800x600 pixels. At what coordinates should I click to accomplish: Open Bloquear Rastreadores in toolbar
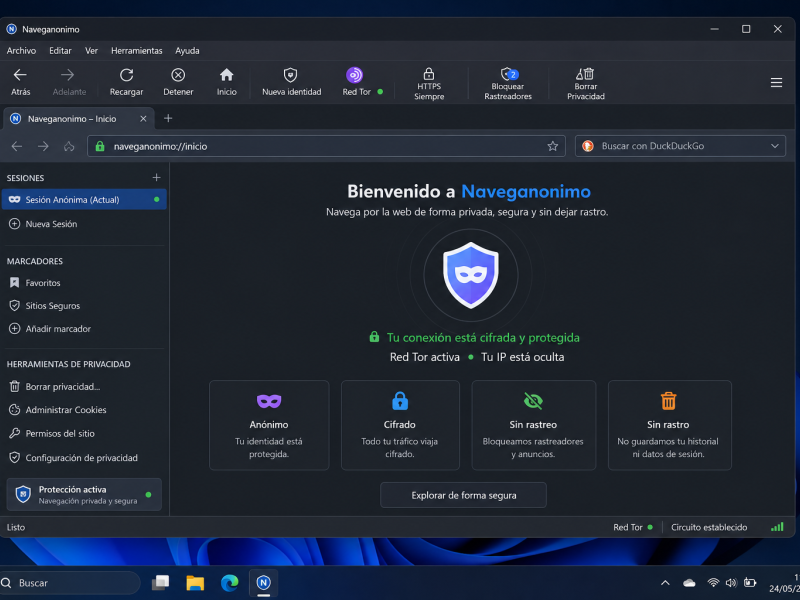[x=508, y=84]
